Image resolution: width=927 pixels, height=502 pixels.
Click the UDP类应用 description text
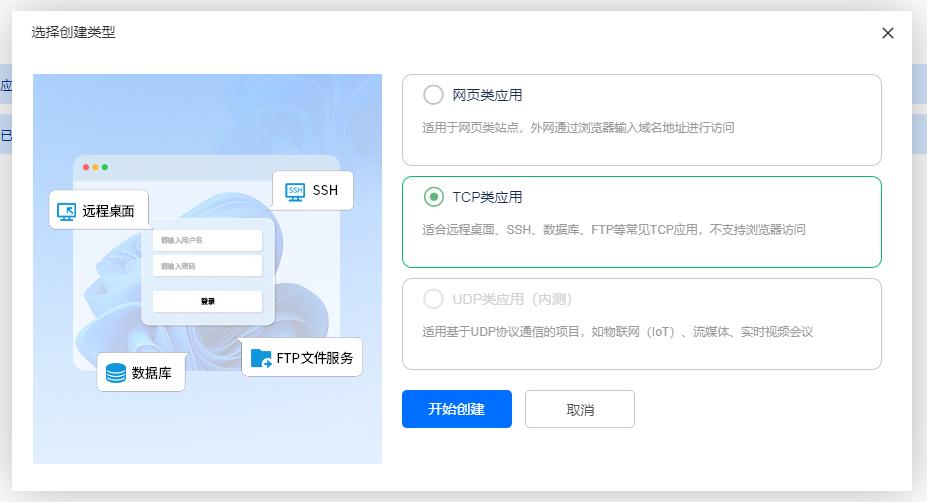(617, 332)
